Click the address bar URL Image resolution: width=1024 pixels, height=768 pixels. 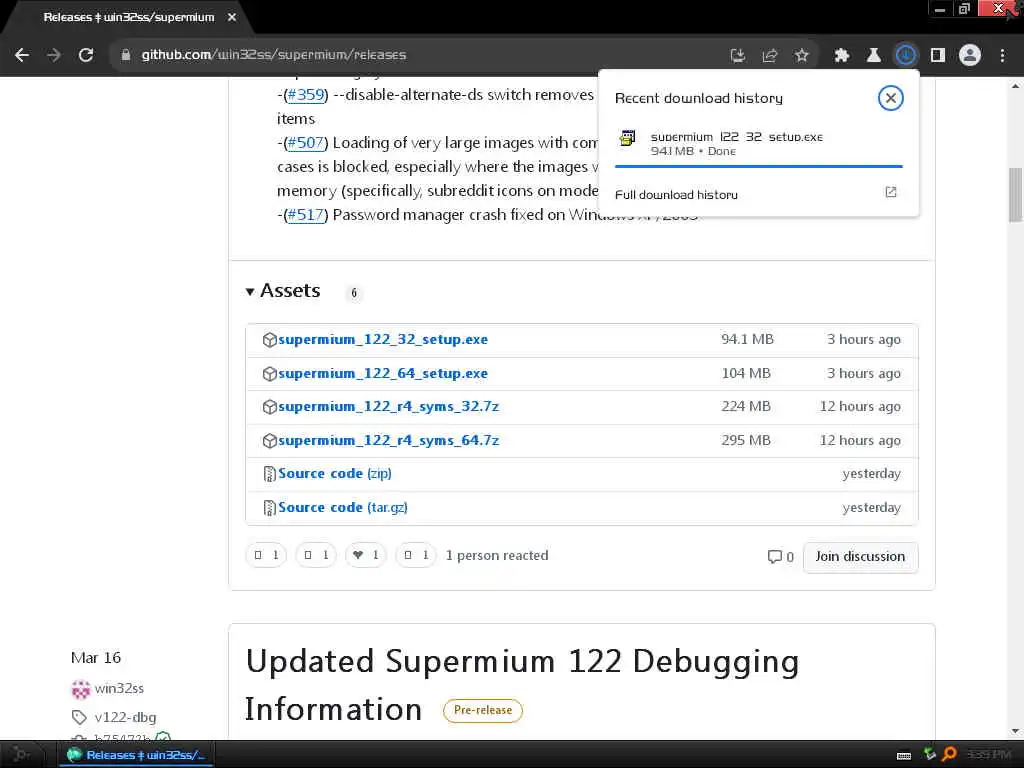pyautogui.click(x=274, y=55)
